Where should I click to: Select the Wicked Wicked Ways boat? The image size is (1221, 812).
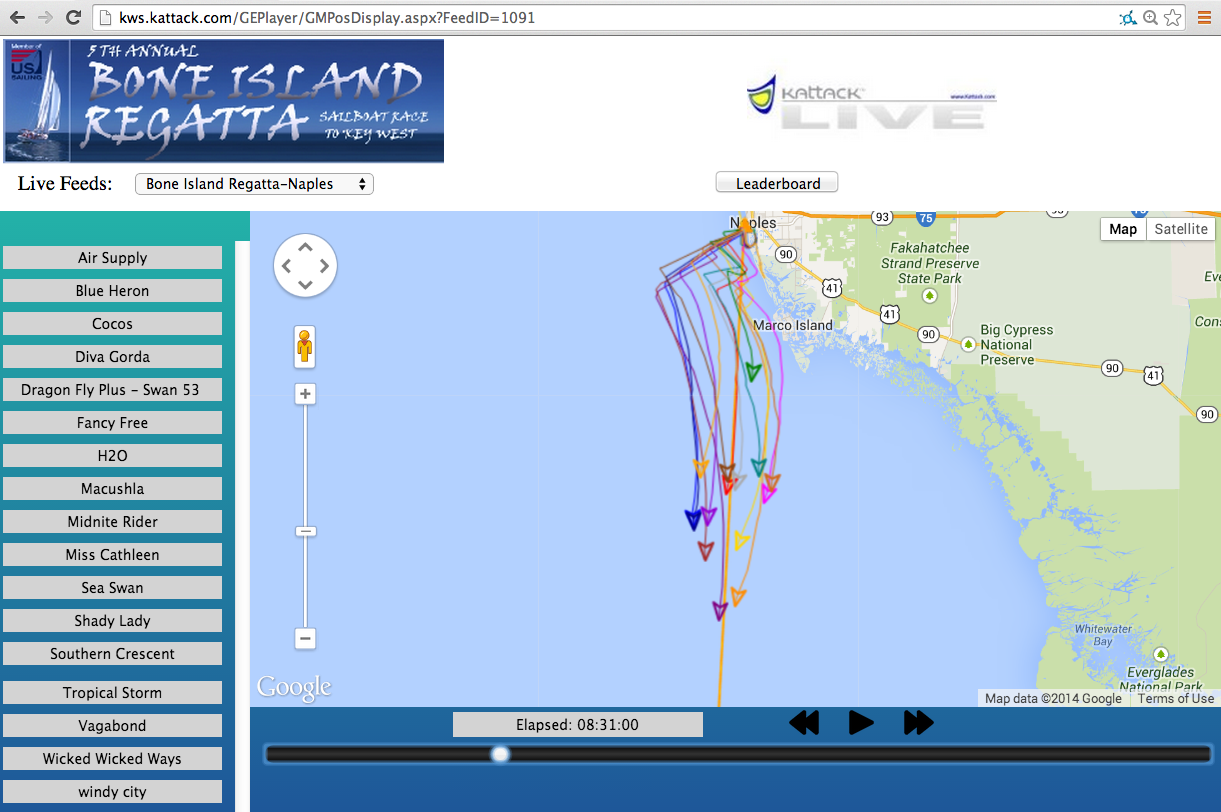(112, 759)
